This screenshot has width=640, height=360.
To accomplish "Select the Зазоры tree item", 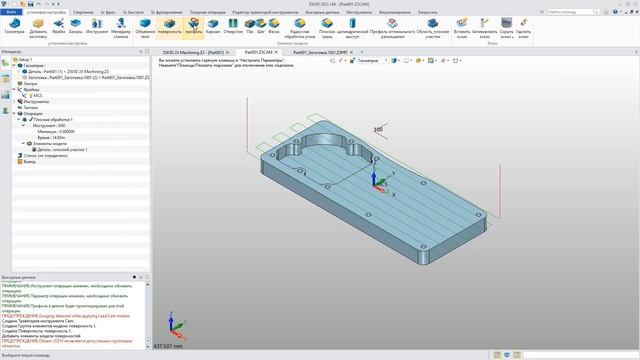I will (x=30, y=83).
